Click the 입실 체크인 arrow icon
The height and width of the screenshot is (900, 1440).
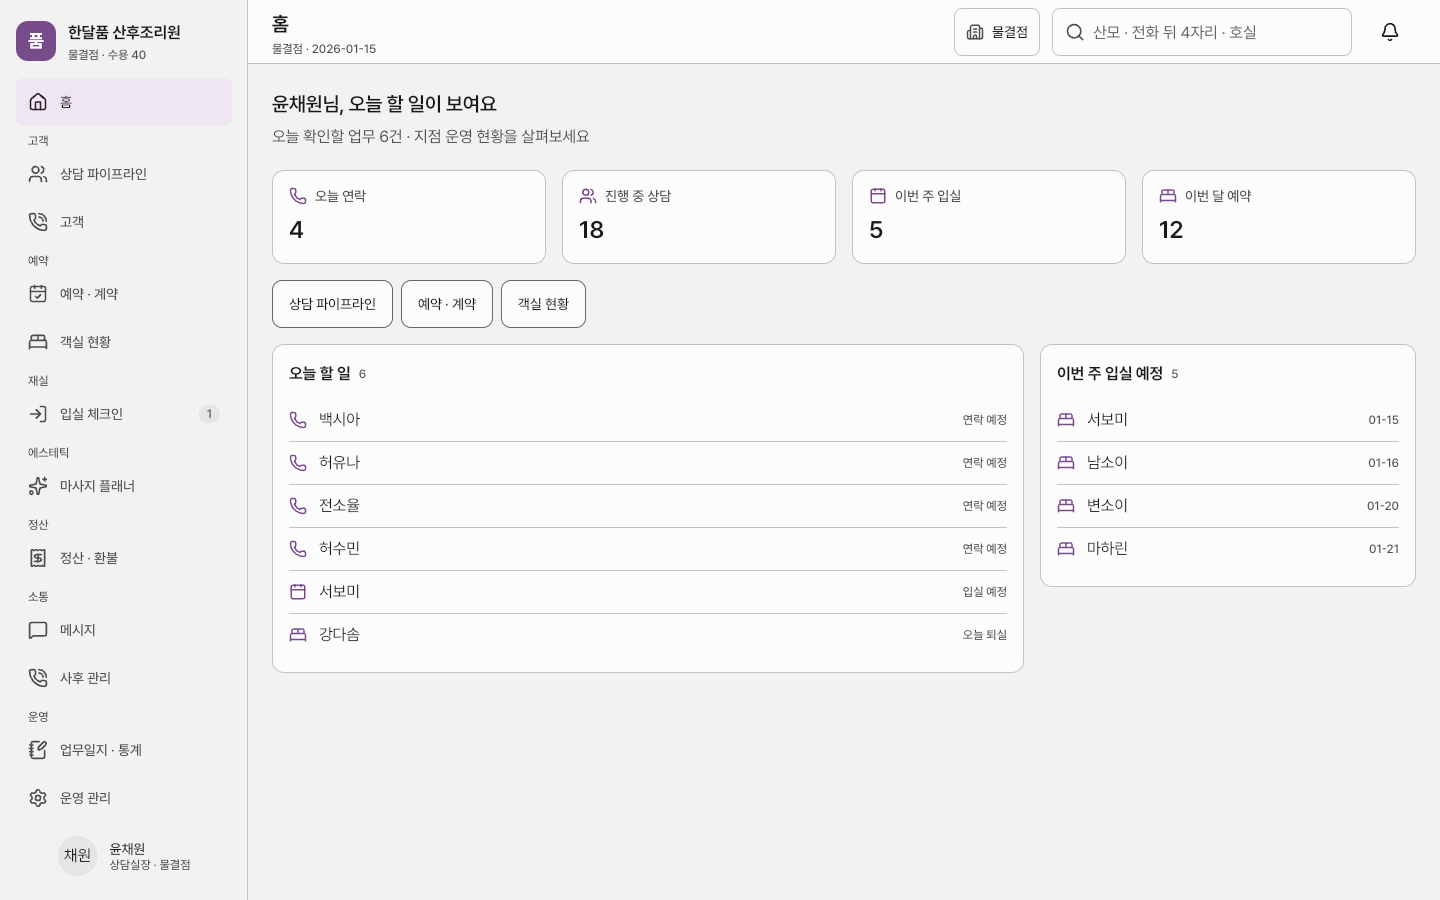coord(38,414)
